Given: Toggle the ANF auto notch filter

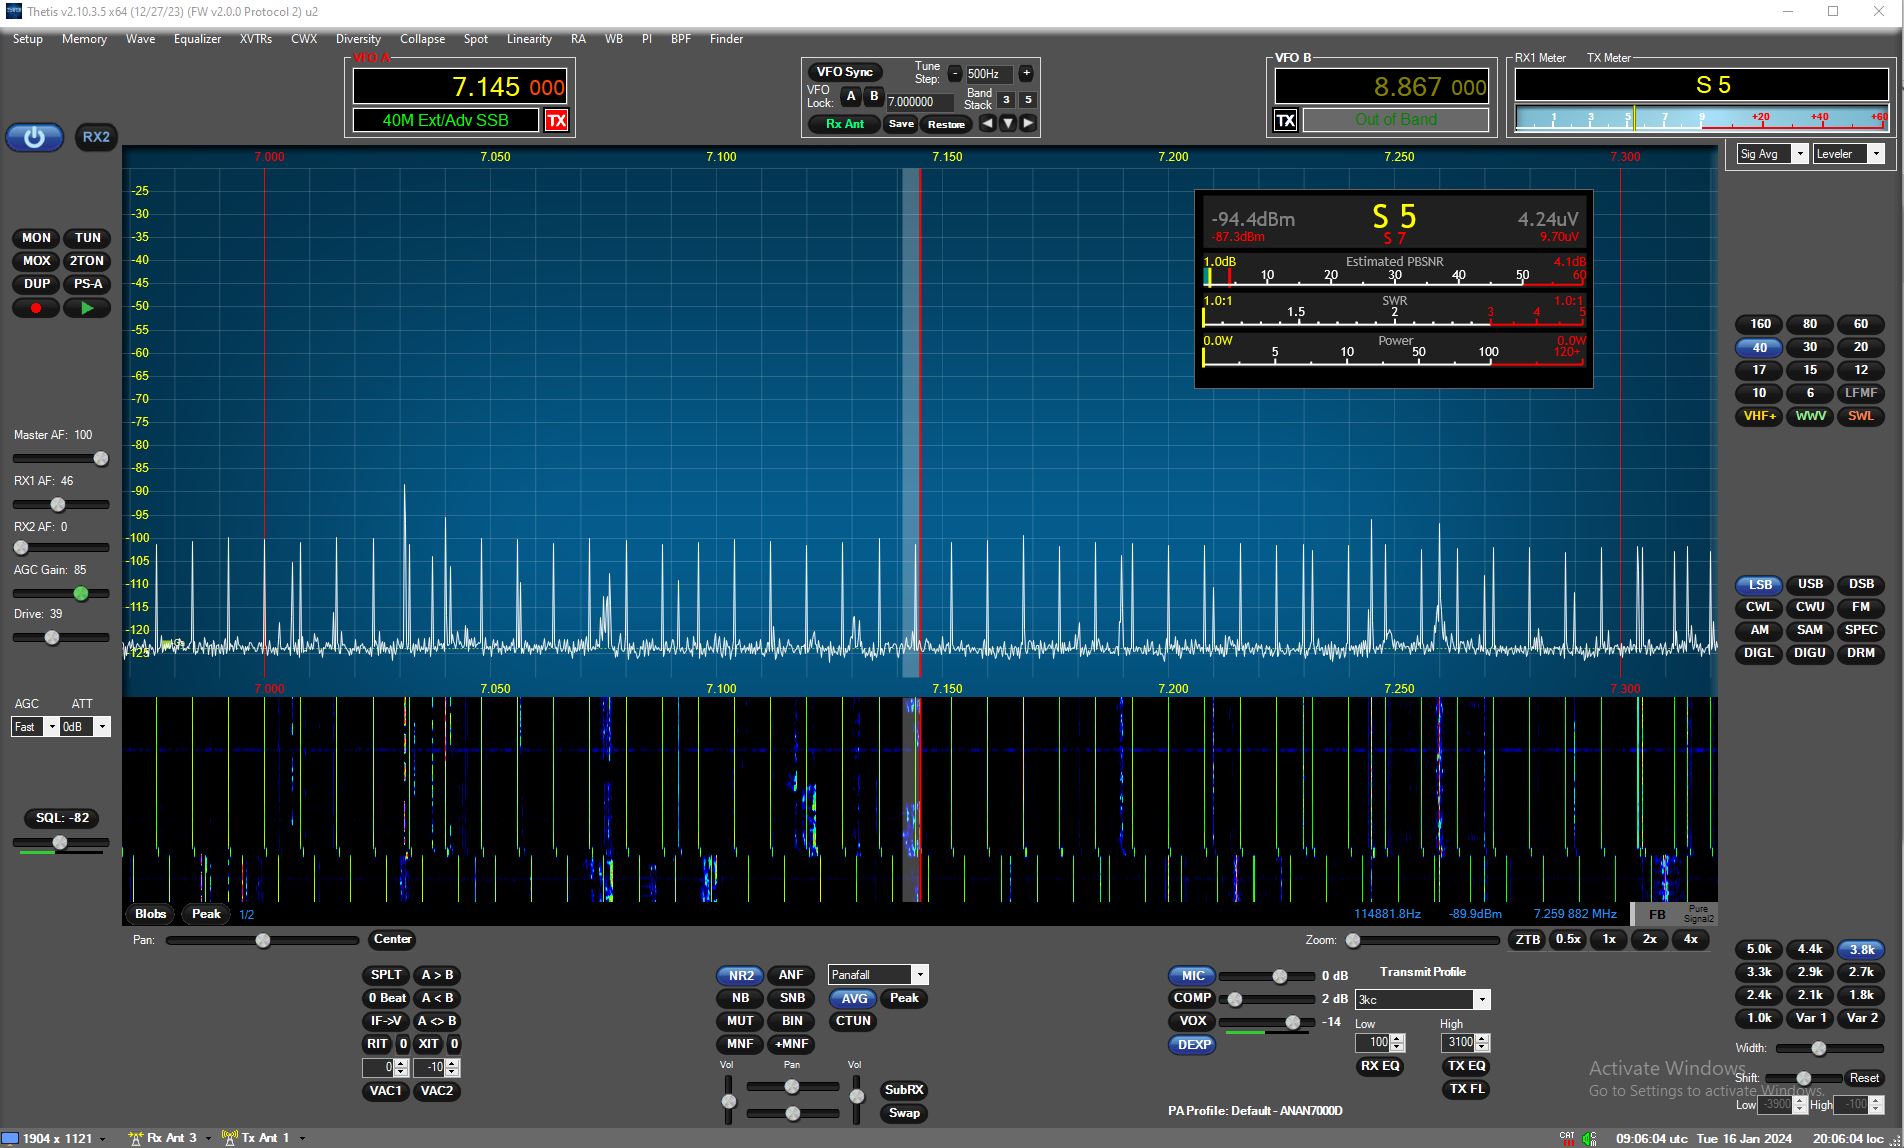Looking at the screenshot, I should tap(791, 975).
